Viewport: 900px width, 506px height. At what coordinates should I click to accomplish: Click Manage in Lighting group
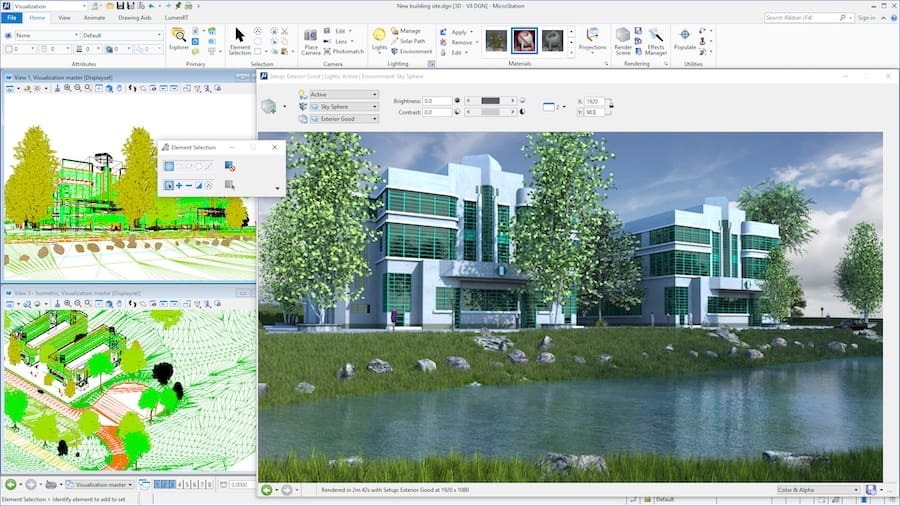pyautogui.click(x=406, y=30)
